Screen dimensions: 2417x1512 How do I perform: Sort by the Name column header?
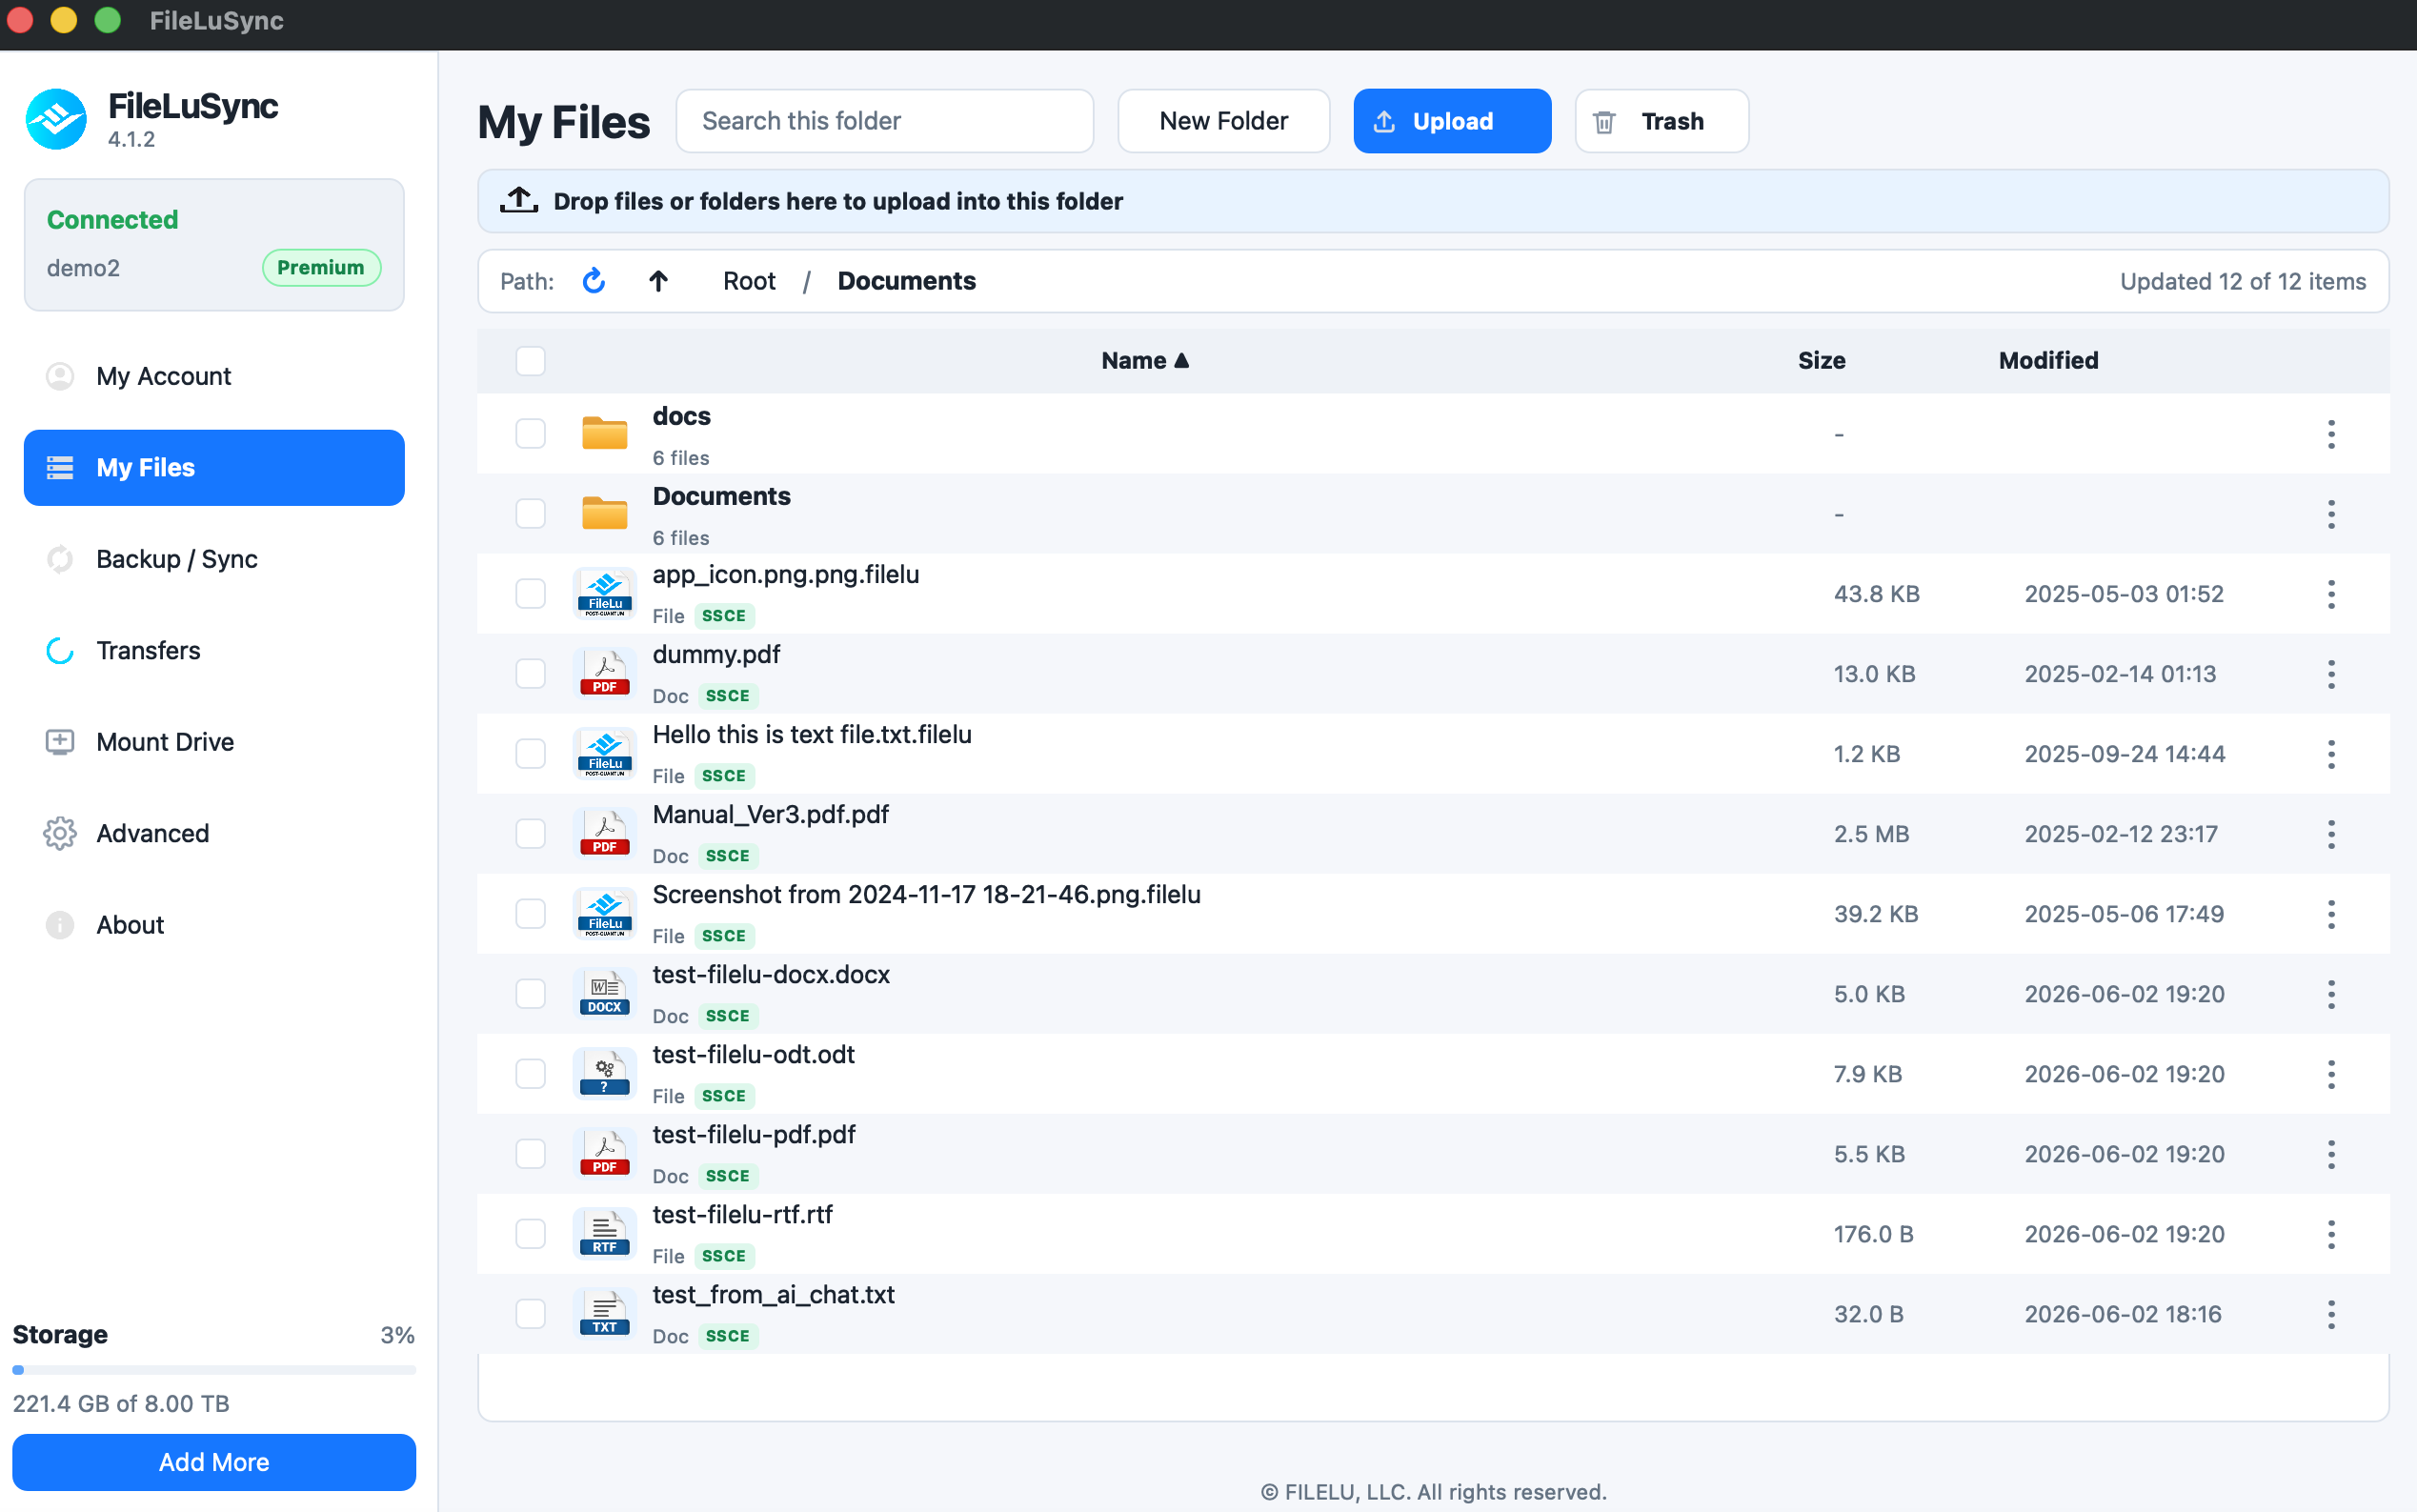point(1145,360)
